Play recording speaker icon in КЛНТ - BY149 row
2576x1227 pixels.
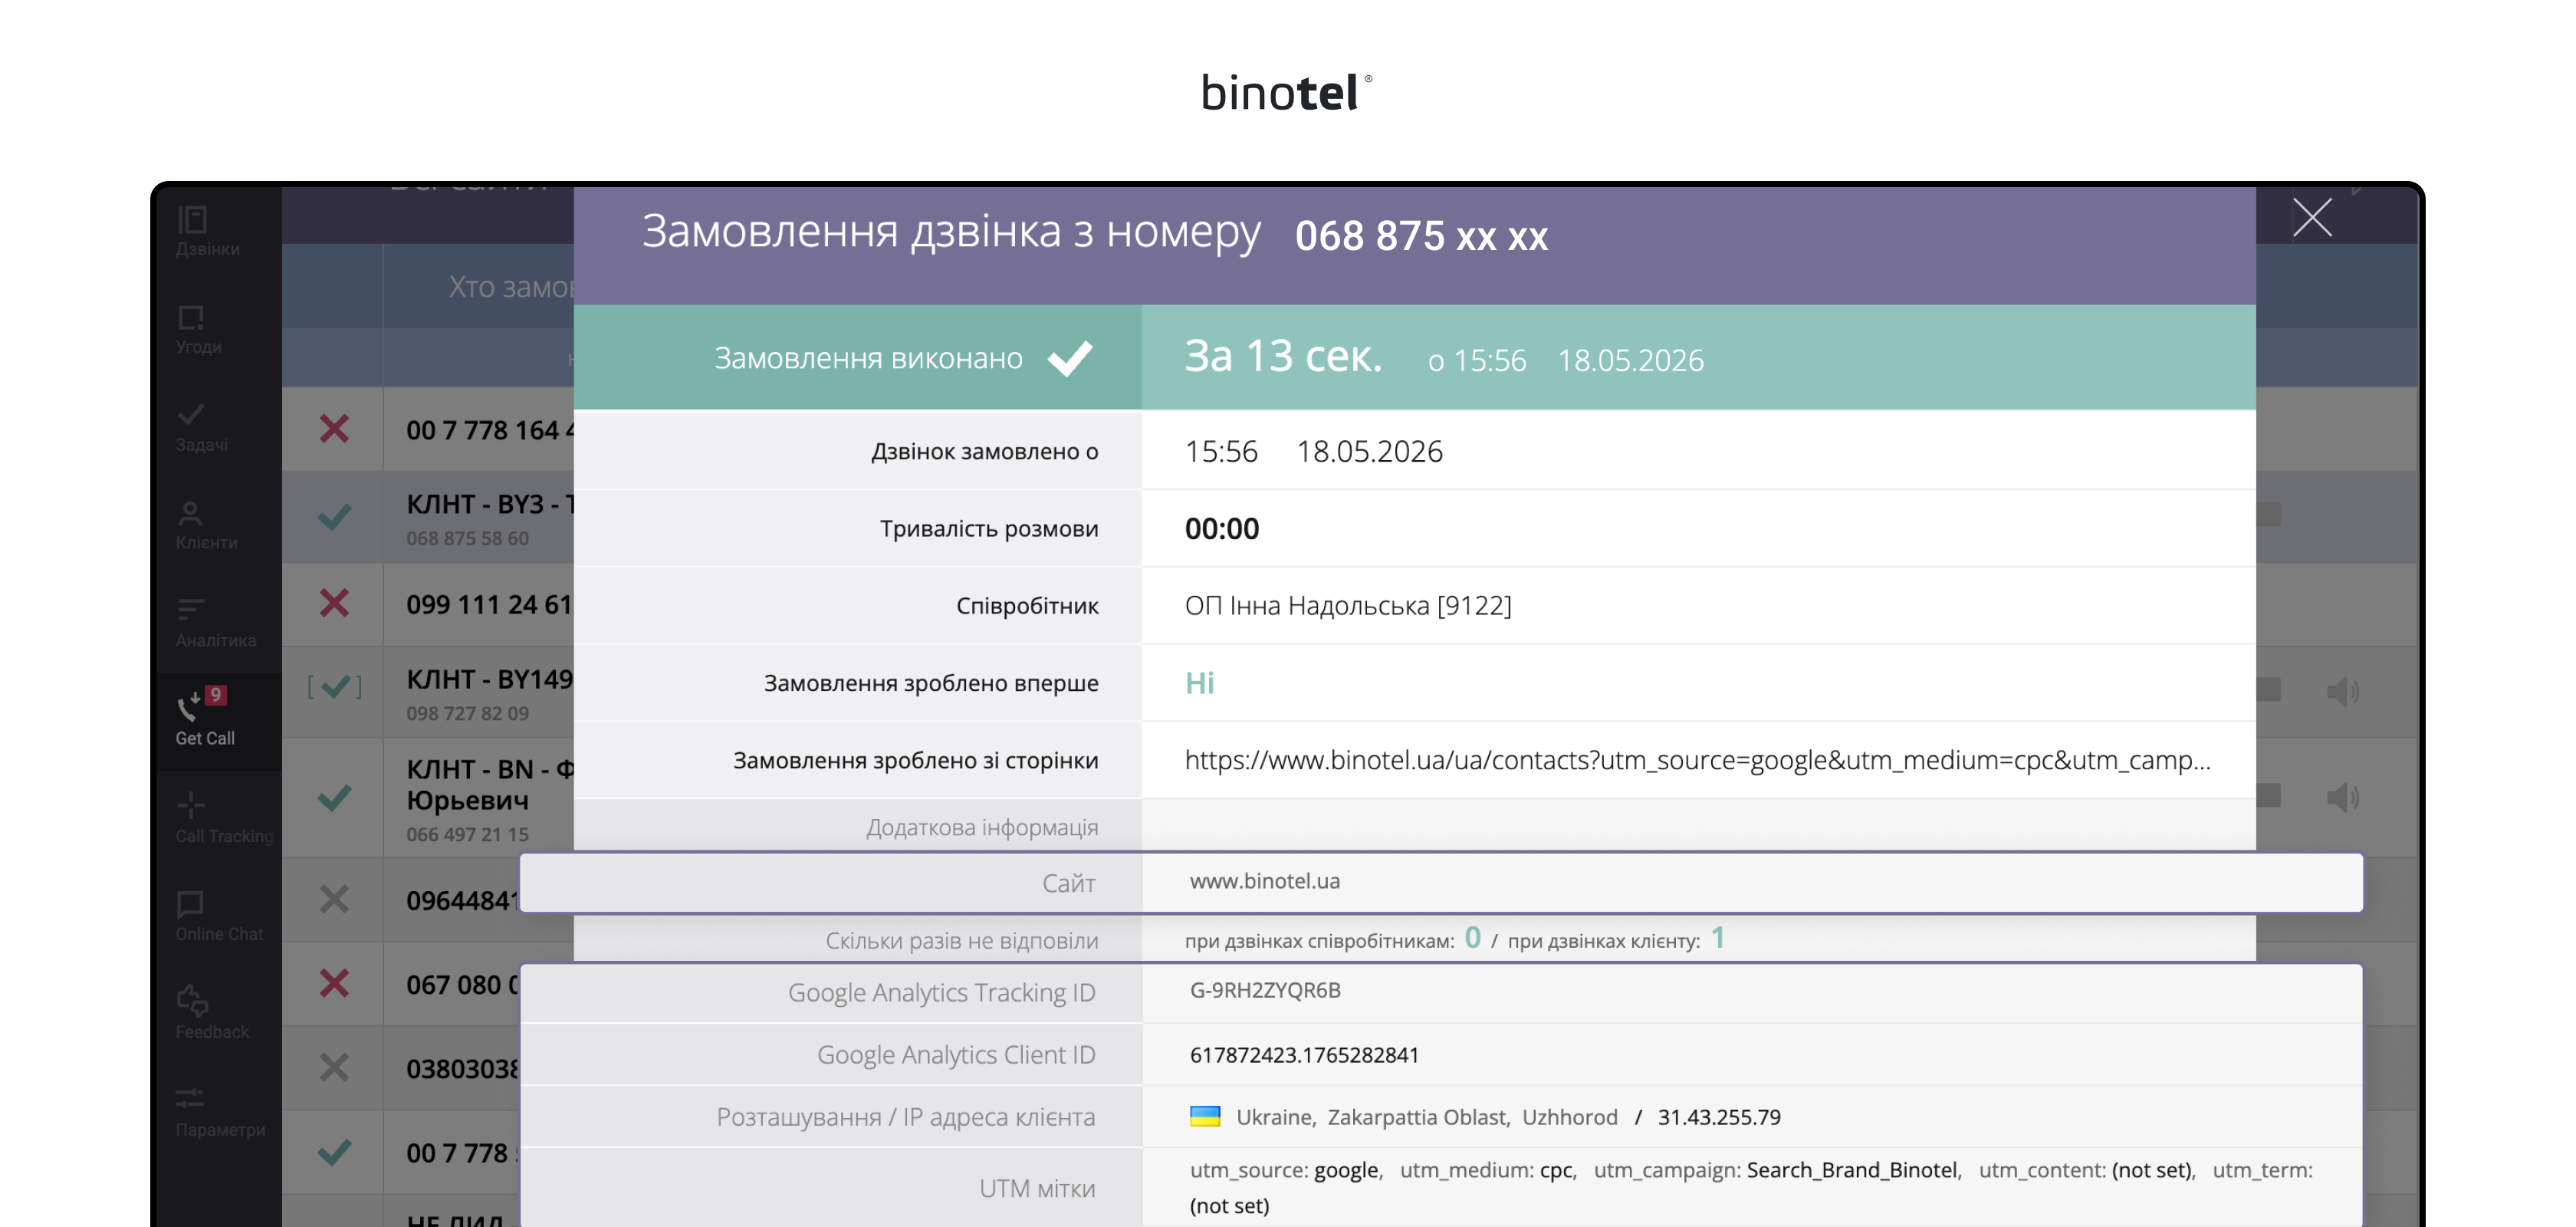pos(2342,691)
